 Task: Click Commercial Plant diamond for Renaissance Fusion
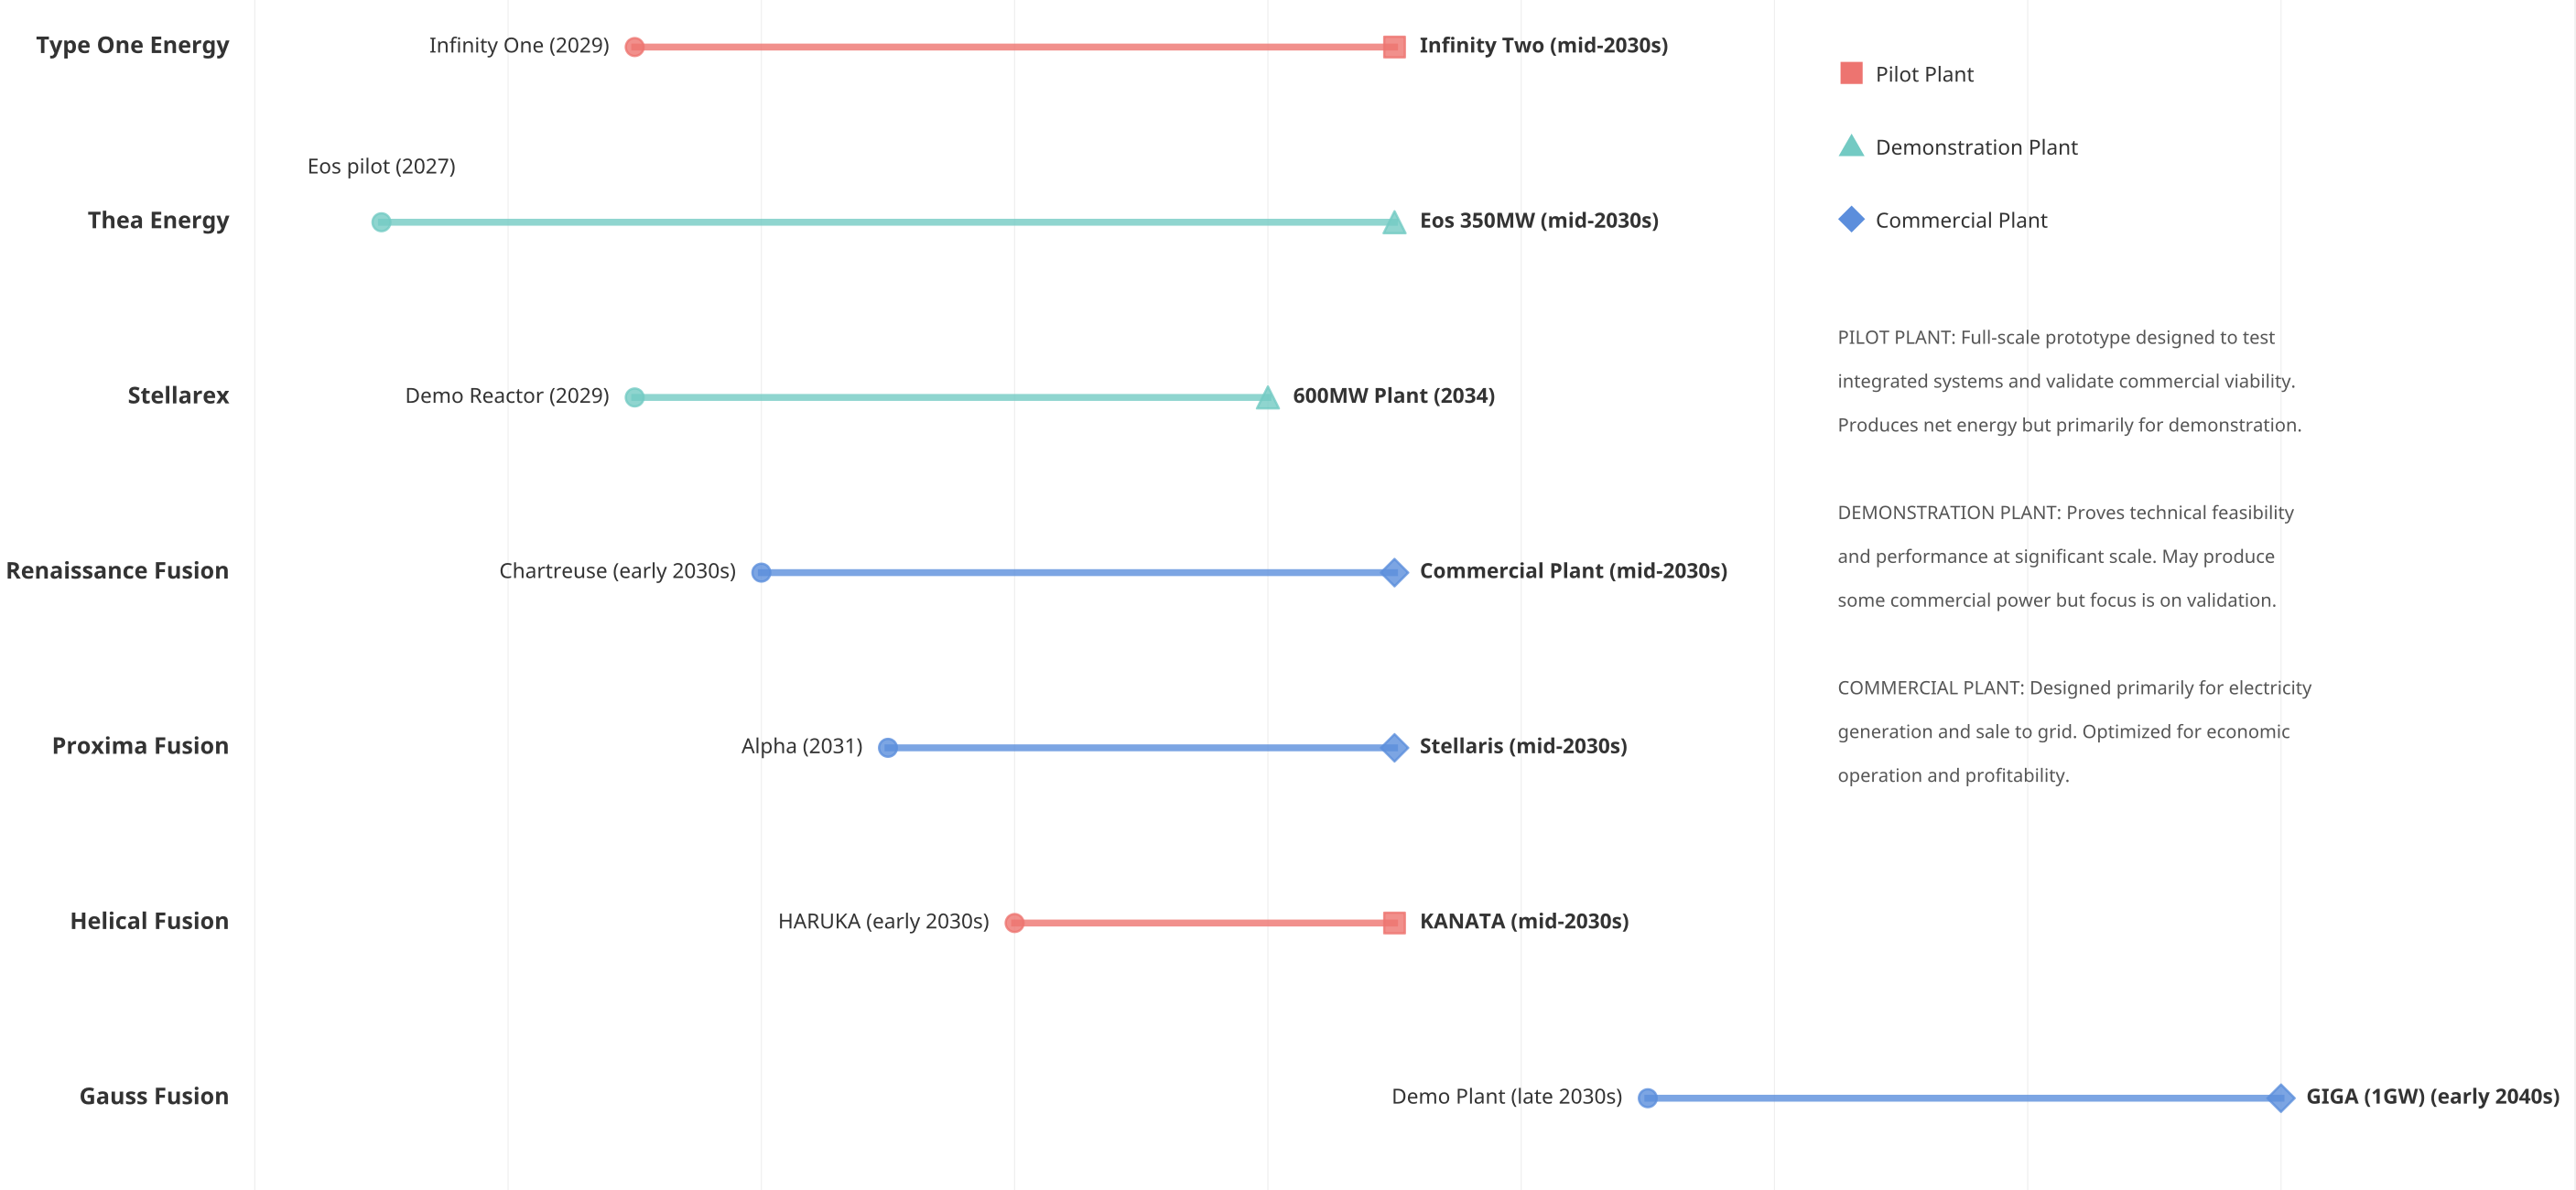click(1394, 572)
